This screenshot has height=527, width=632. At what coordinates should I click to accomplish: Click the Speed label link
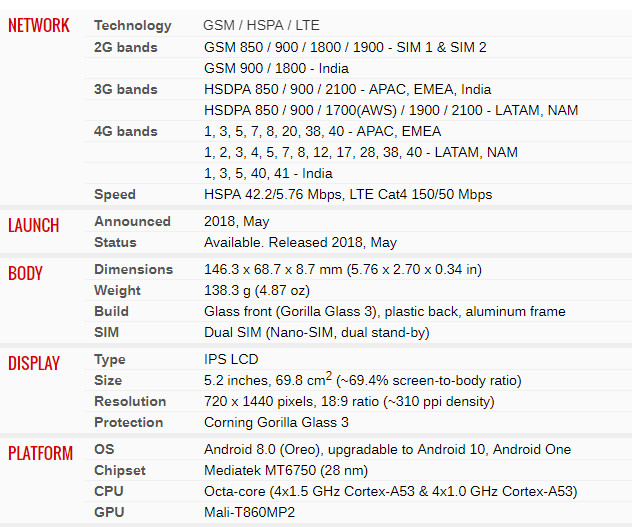pyautogui.click(x=115, y=194)
